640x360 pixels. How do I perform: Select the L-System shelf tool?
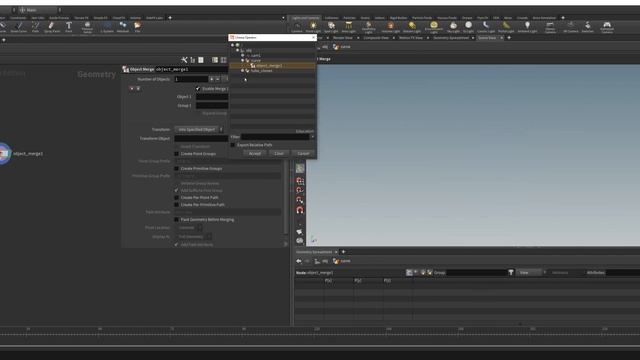pos(107,27)
